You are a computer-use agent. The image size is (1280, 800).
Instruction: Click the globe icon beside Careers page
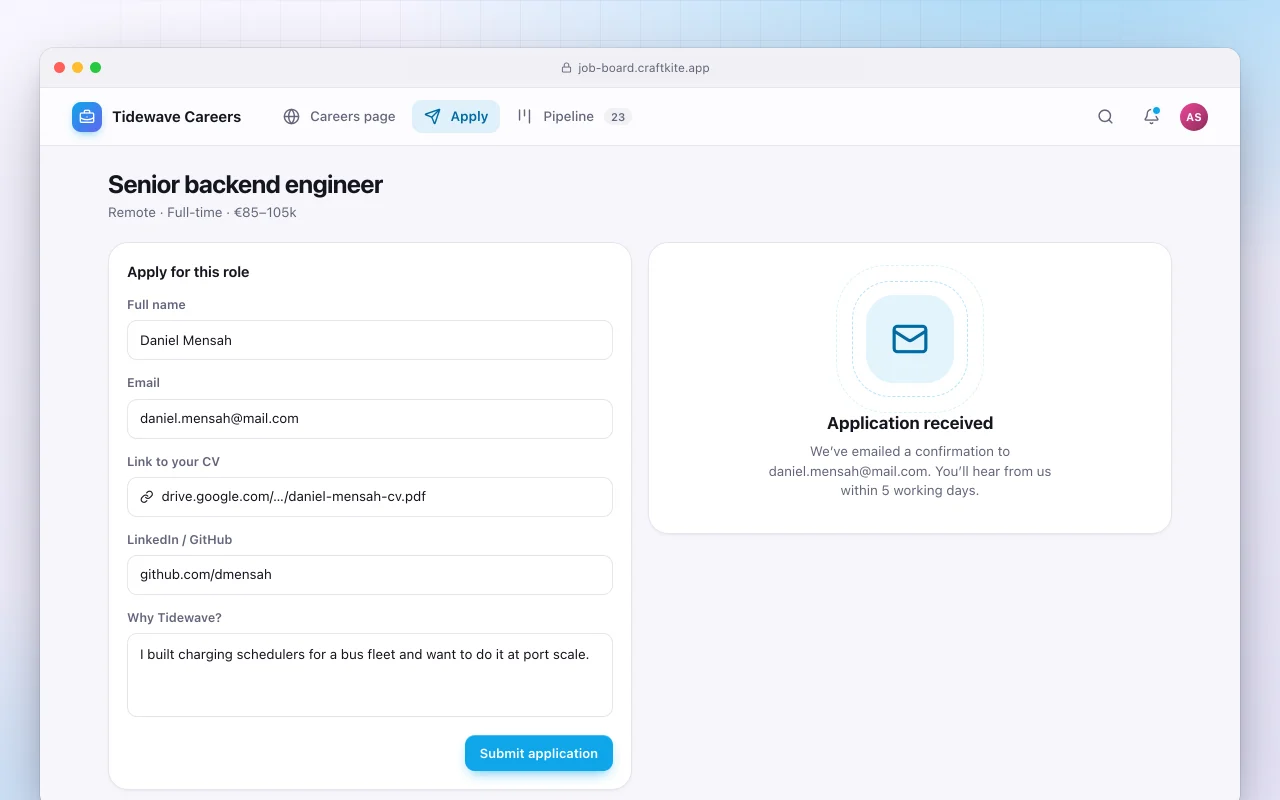pyautogui.click(x=292, y=117)
